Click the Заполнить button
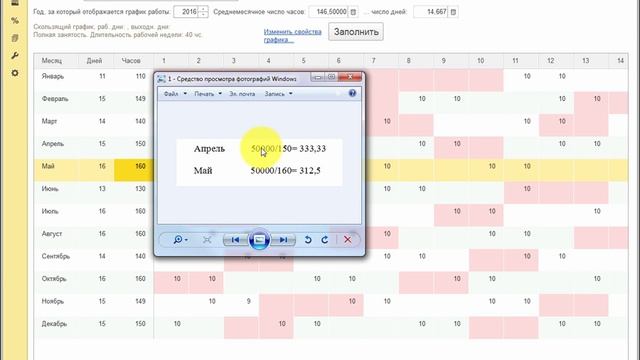Screen dimensions: 640x360 [x=356, y=32]
